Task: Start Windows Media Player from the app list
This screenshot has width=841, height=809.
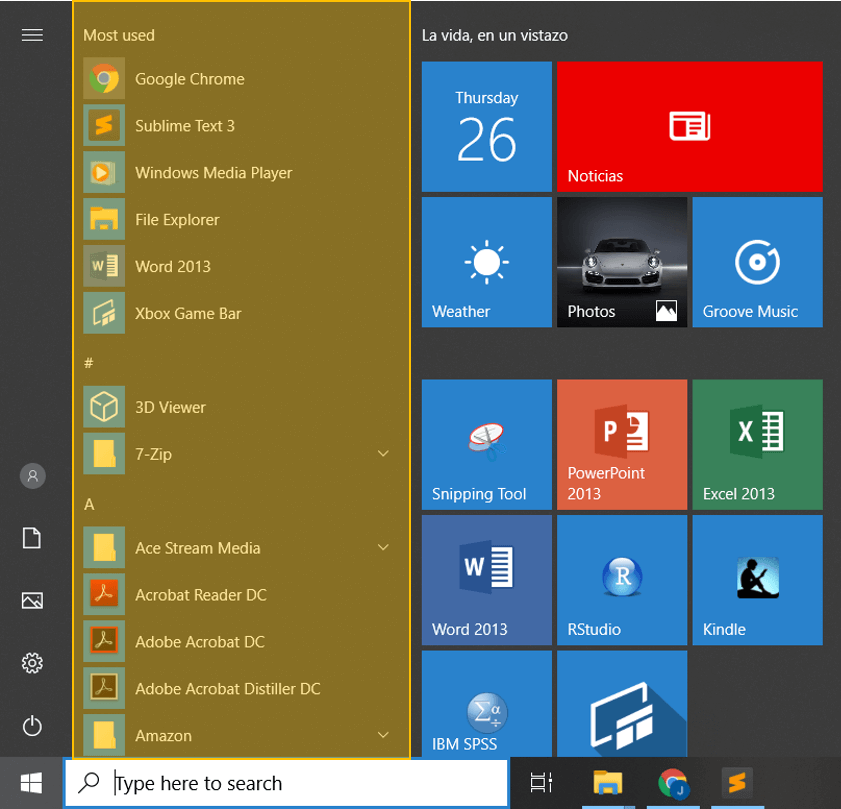Action: tap(241, 172)
